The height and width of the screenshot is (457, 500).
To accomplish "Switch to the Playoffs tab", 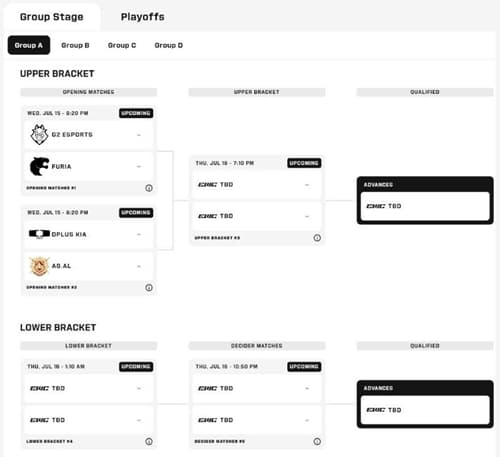I will point(143,17).
